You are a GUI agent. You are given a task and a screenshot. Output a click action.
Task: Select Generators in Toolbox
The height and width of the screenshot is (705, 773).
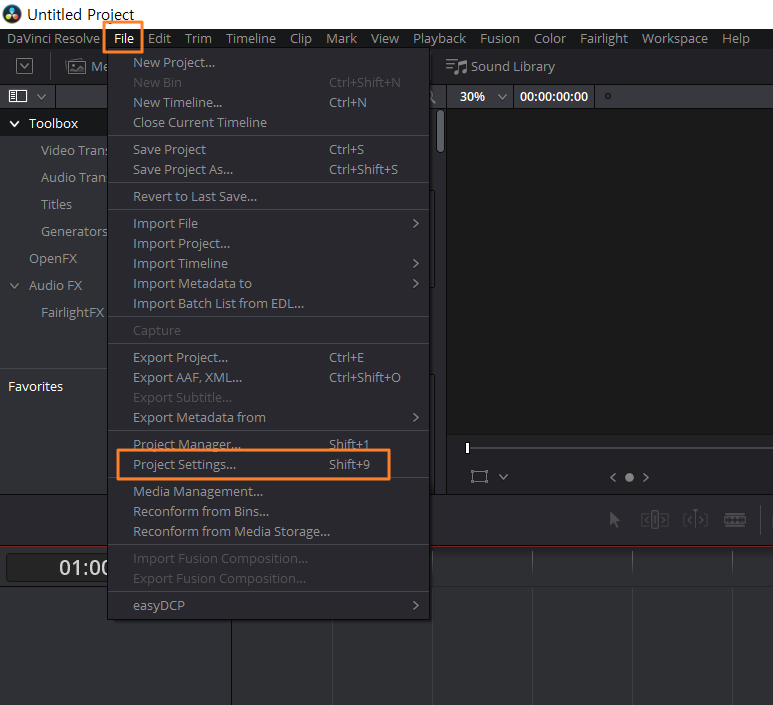tap(74, 231)
